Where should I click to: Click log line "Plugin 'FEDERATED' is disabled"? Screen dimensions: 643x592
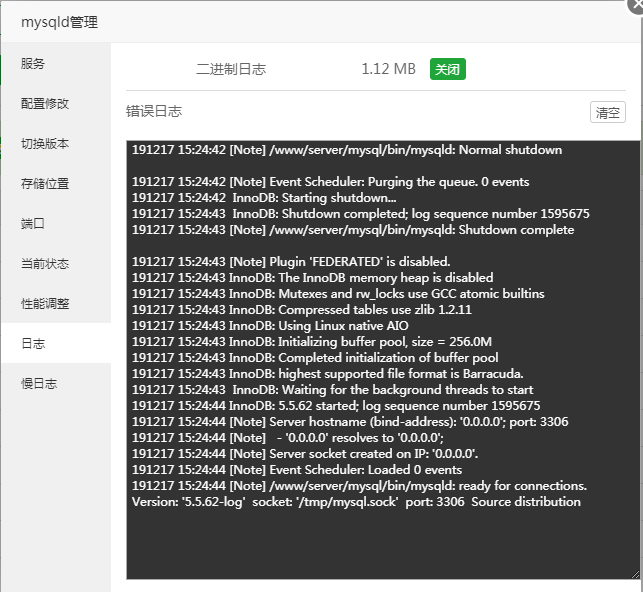point(291,262)
